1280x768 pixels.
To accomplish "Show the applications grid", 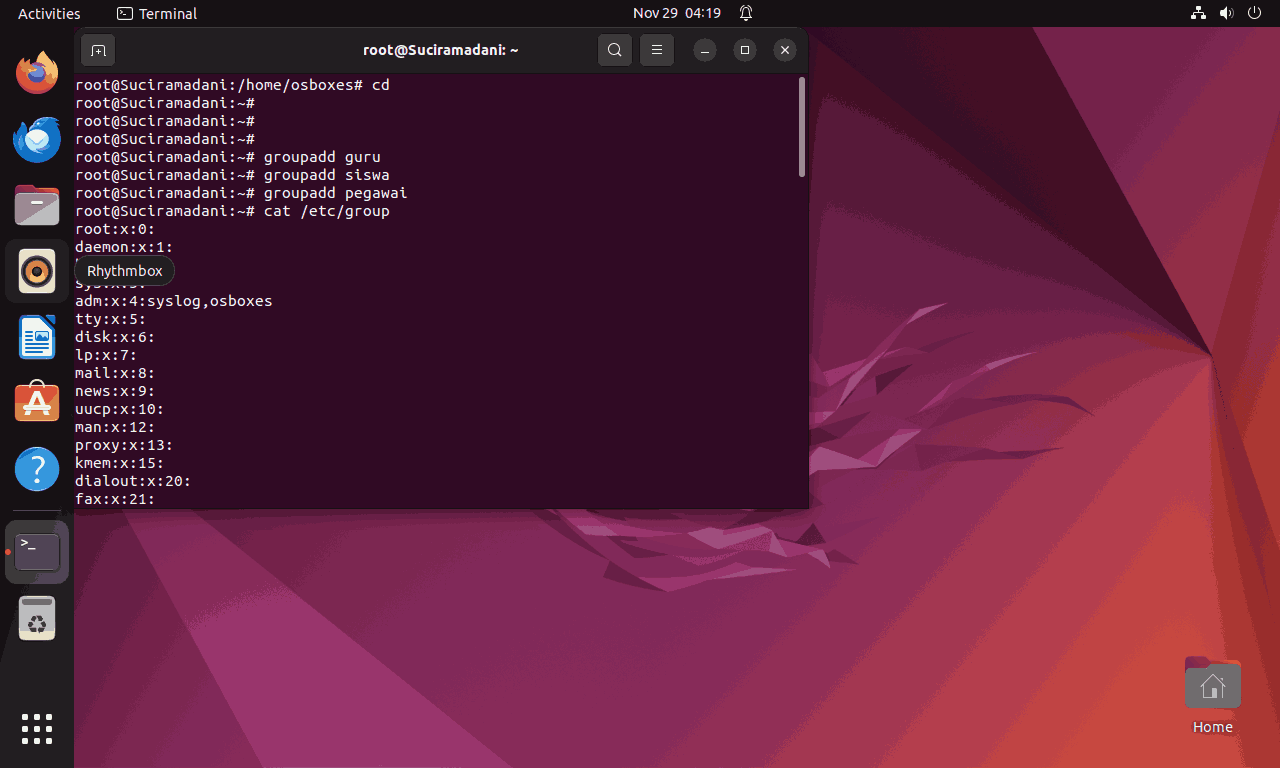I will pos(37,729).
